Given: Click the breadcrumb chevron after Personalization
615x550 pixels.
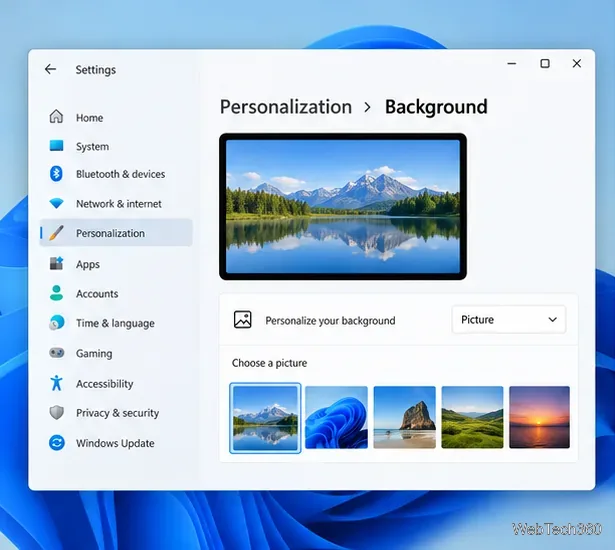Looking at the screenshot, I should (x=367, y=107).
